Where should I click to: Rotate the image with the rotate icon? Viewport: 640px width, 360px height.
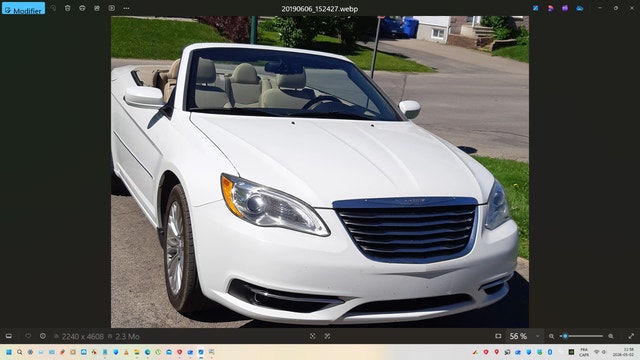53,8
